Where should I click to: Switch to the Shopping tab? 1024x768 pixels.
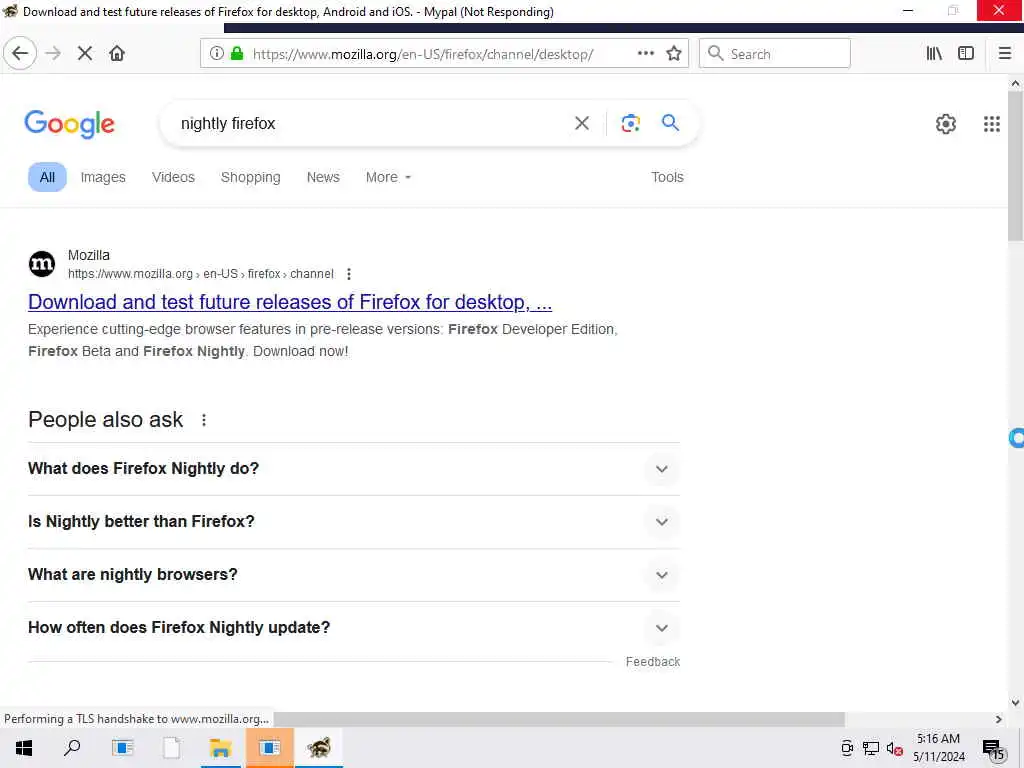250,177
